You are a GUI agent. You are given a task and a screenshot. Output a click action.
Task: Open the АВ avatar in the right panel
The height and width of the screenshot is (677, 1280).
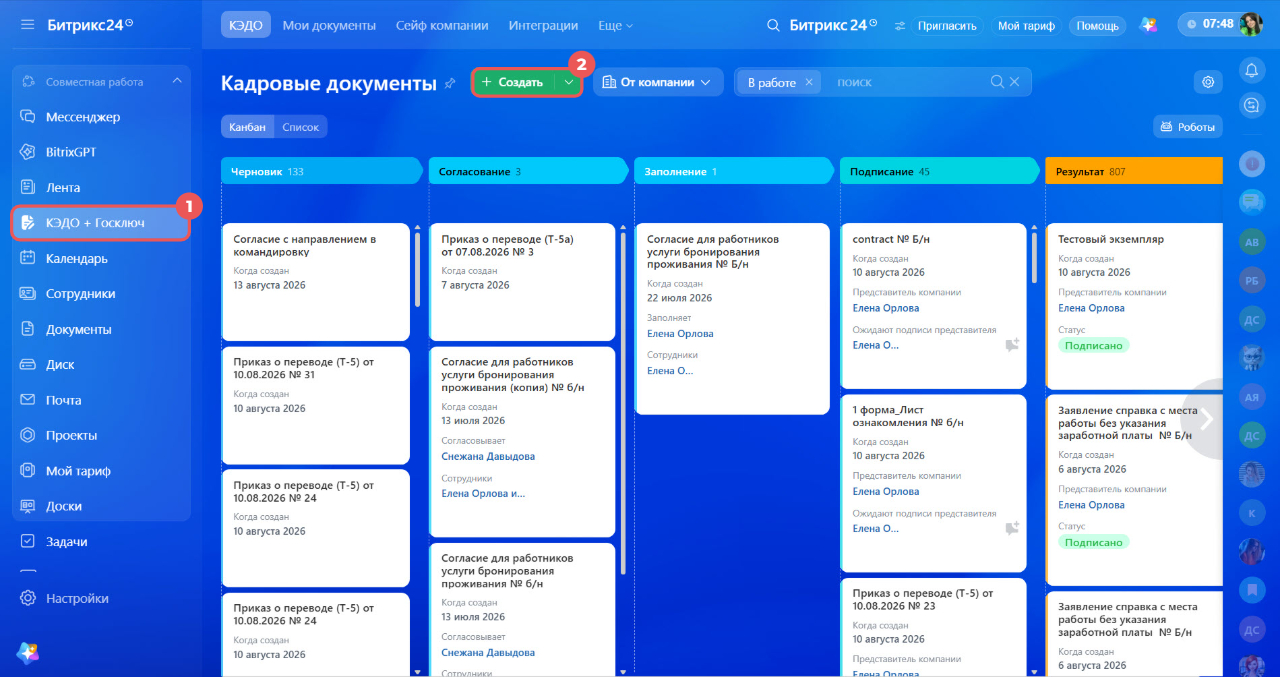click(1251, 241)
